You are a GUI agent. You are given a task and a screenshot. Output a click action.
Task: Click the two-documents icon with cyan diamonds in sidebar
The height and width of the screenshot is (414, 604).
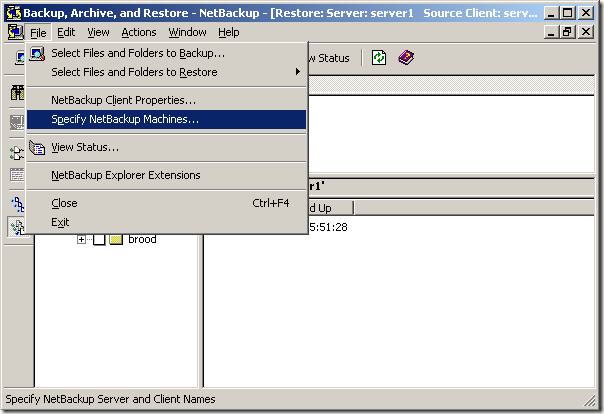(x=17, y=153)
